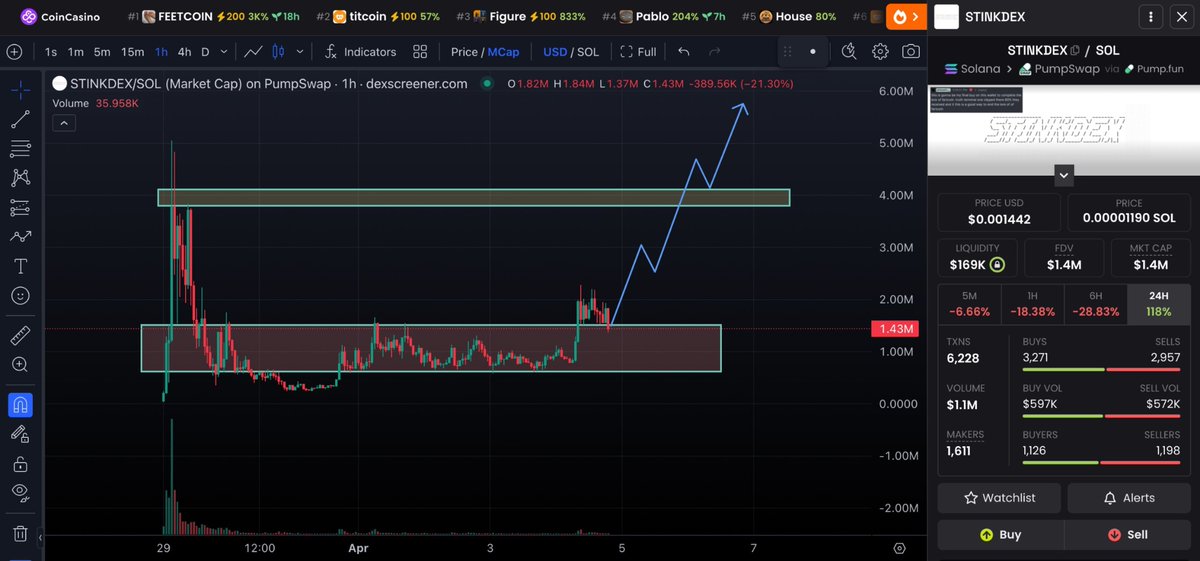This screenshot has height=561, width=1200.
Task: Open the PumpSwap DEX link
Action: (1059, 69)
